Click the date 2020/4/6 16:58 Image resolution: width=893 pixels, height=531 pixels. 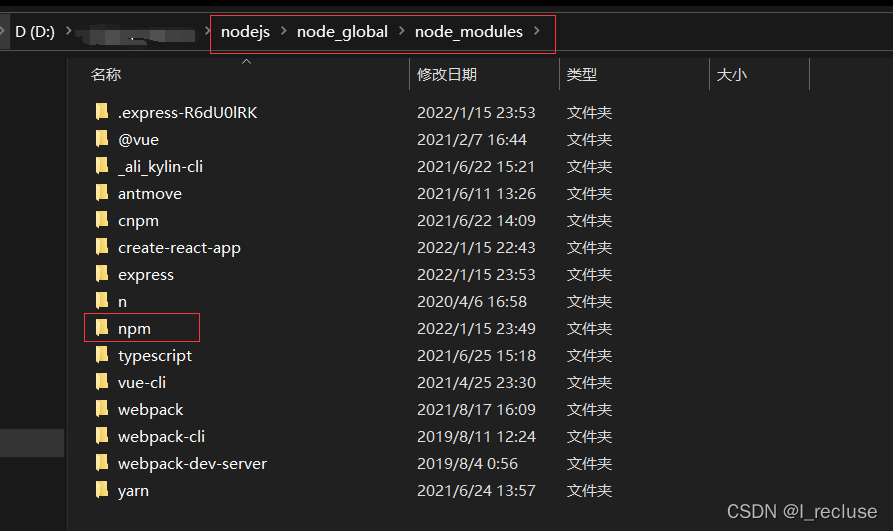click(472, 301)
